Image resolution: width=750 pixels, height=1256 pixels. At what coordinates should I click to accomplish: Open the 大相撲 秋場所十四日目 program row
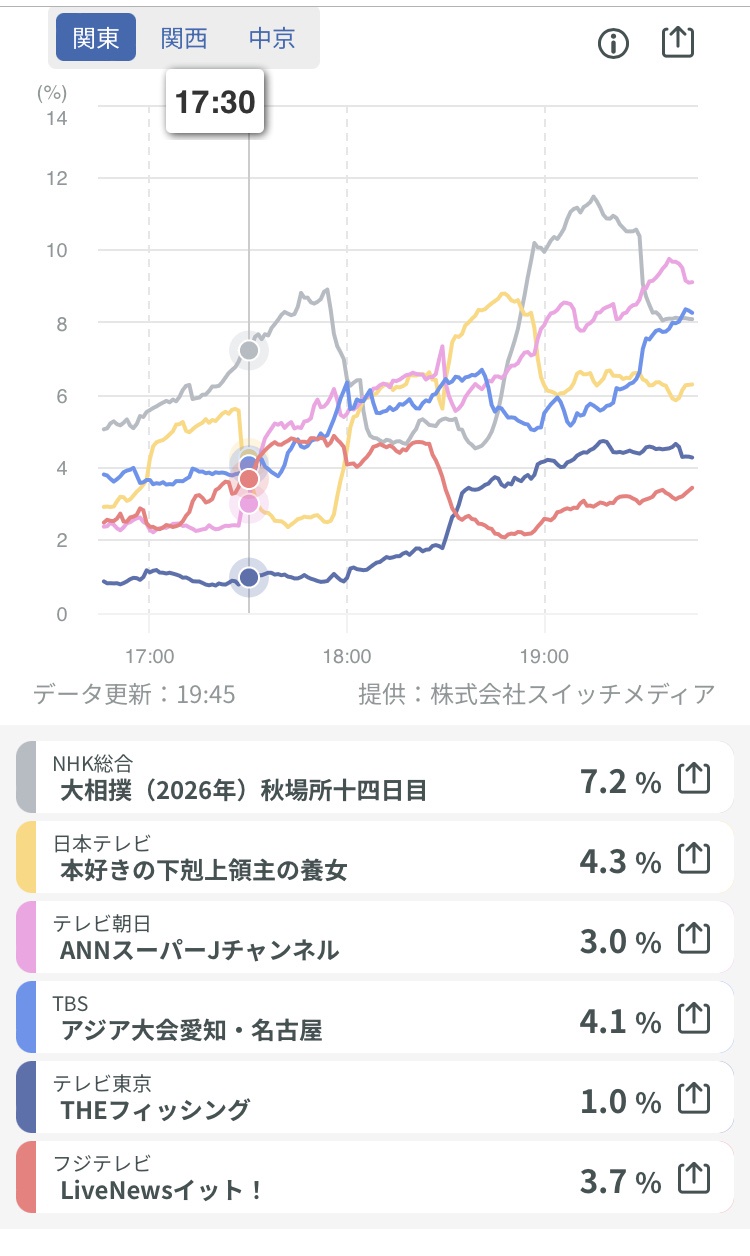pos(375,777)
